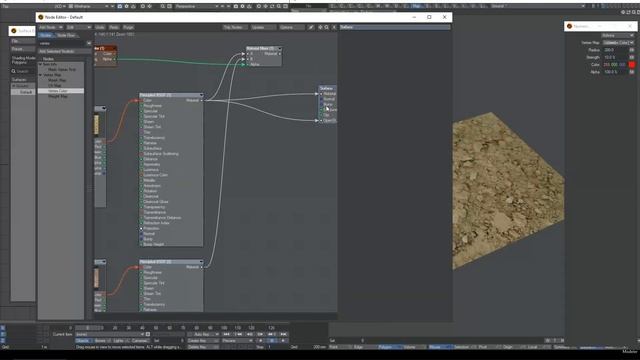Click the Update button in Node Editor
This screenshot has width=640, height=360.
[x=263, y=27]
